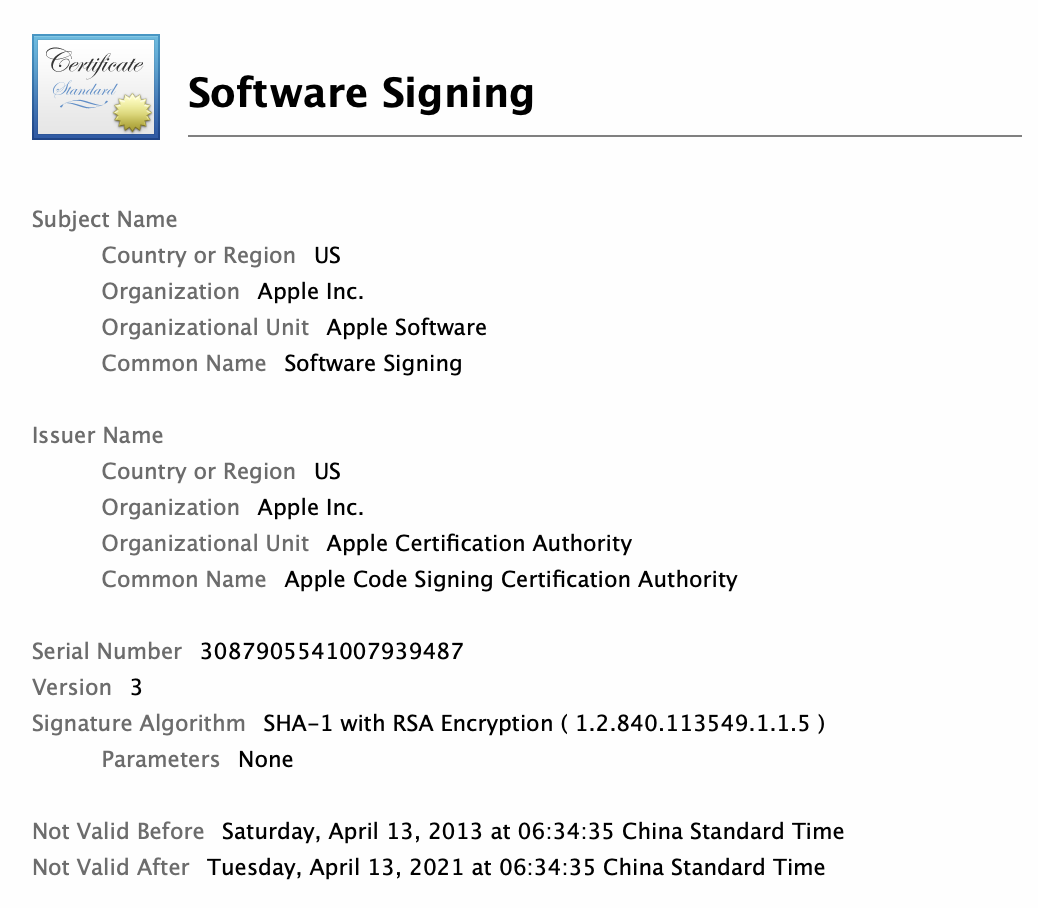The image size is (1038, 908).
Task: Click the Not Valid Before label
Action: click(118, 831)
